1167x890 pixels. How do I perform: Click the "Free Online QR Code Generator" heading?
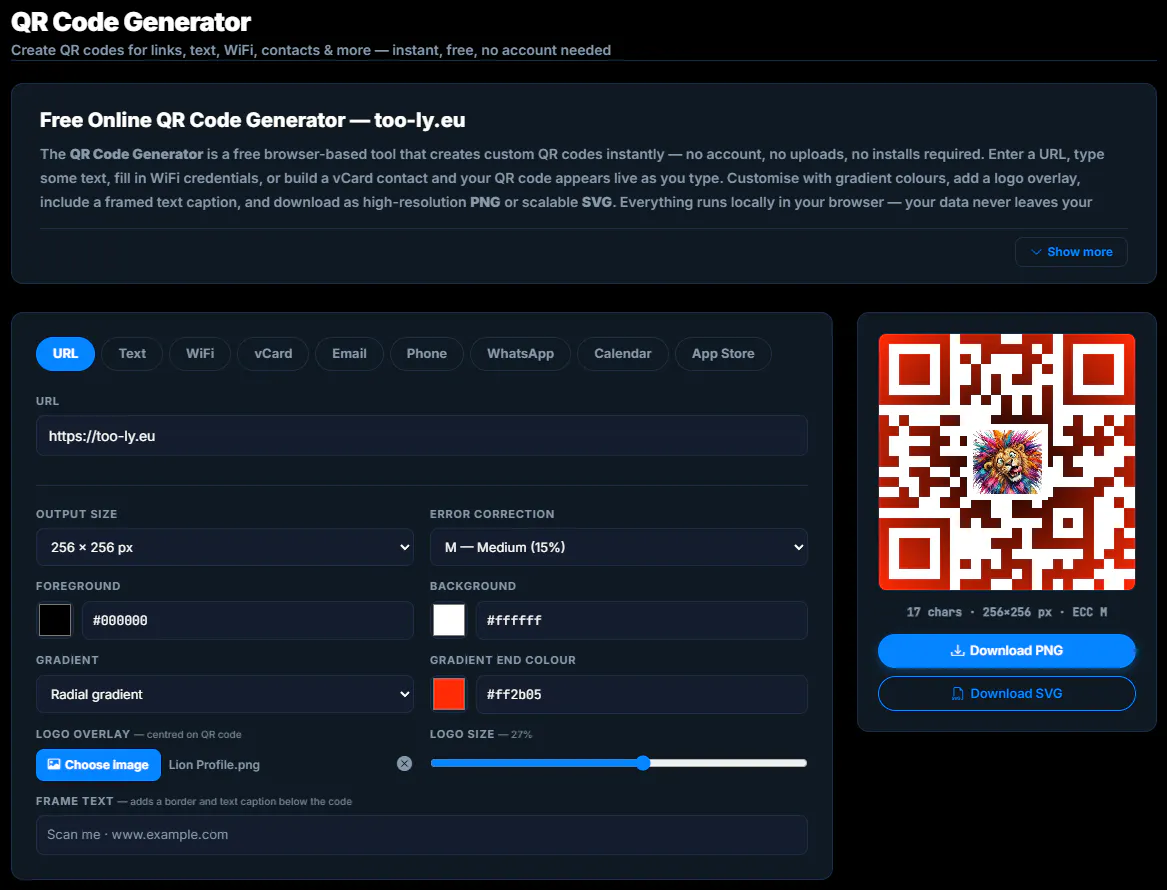coord(252,120)
